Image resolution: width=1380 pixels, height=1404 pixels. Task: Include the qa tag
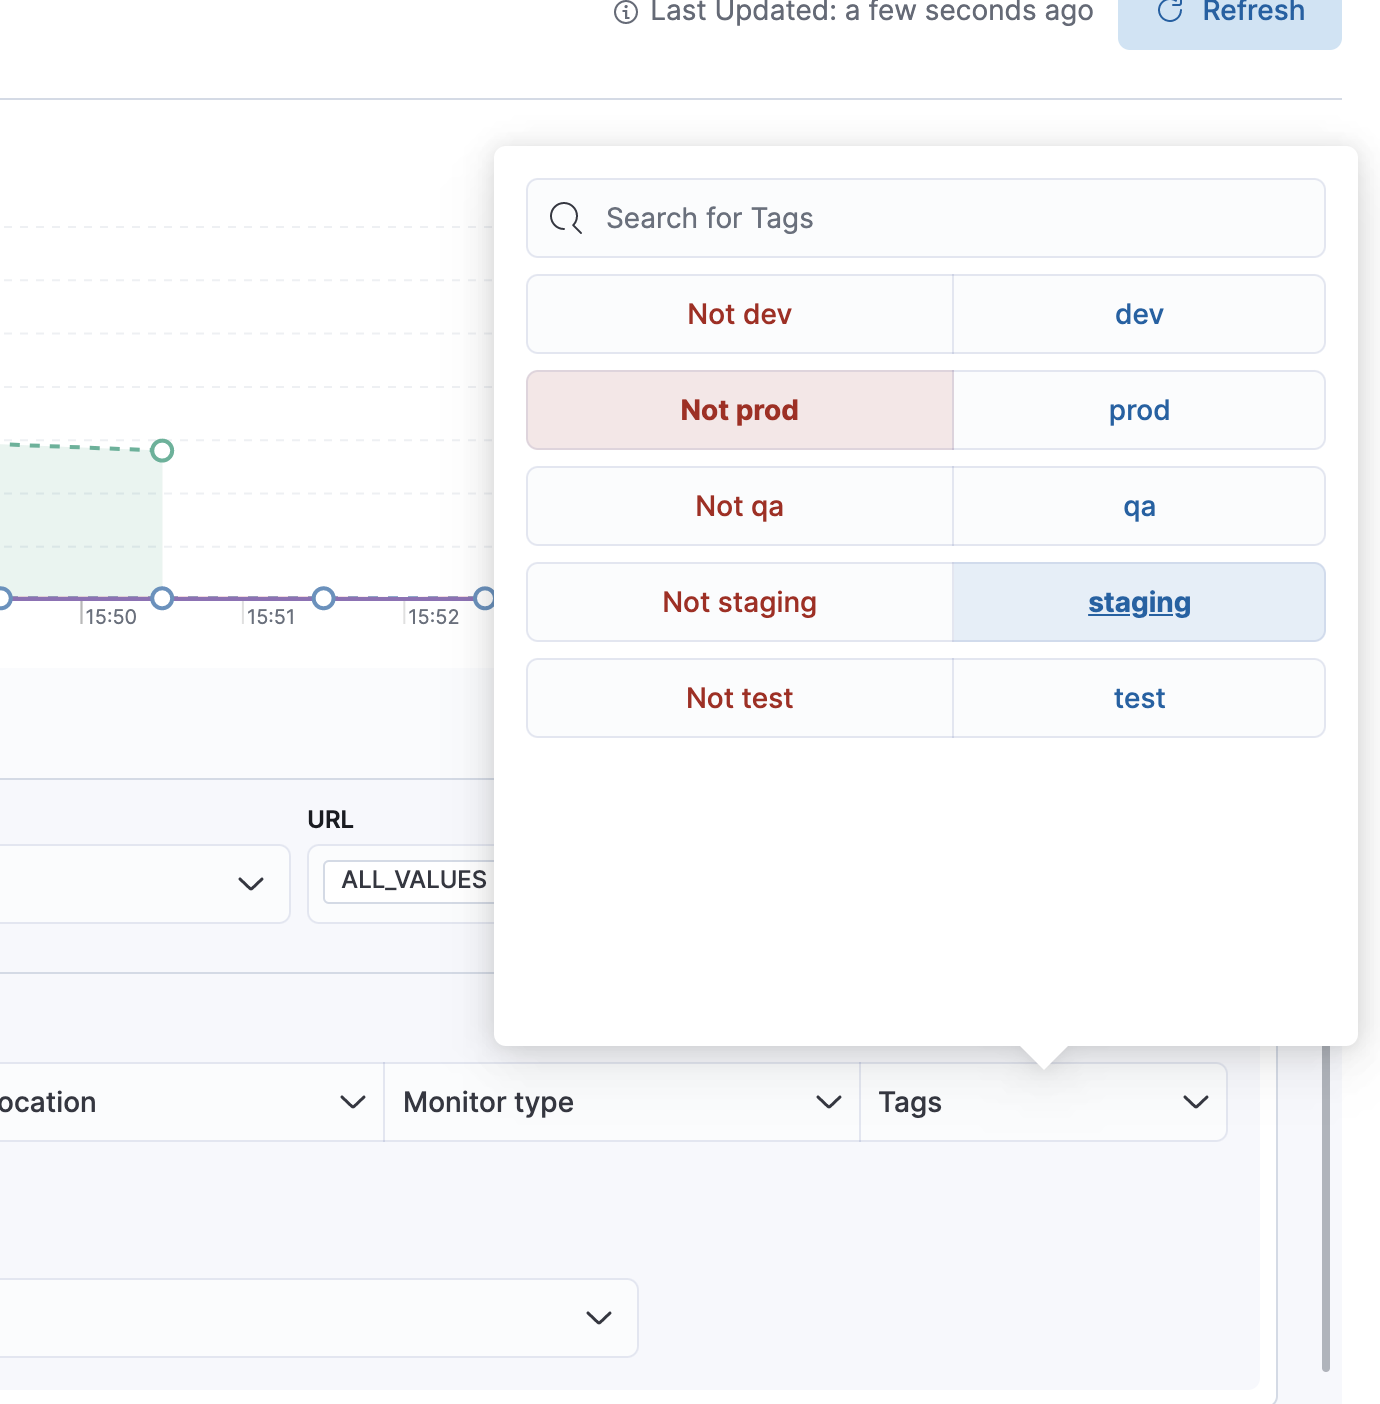[x=1139, y=505]
